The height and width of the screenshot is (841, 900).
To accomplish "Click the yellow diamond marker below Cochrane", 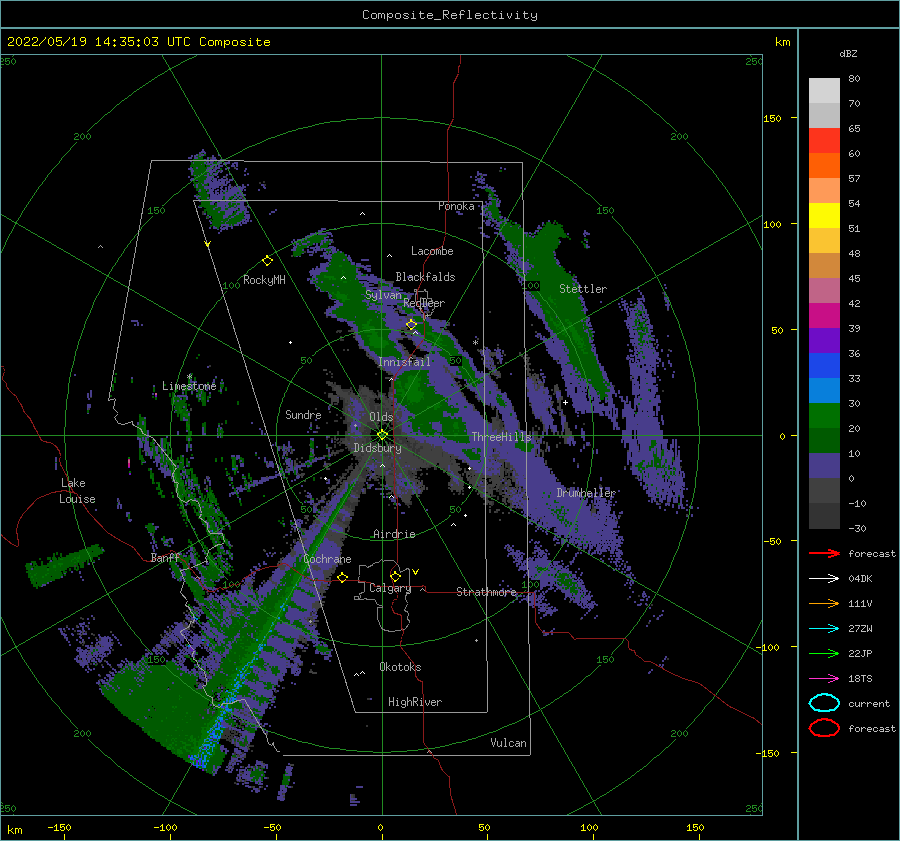I will (x=343, y=577).
